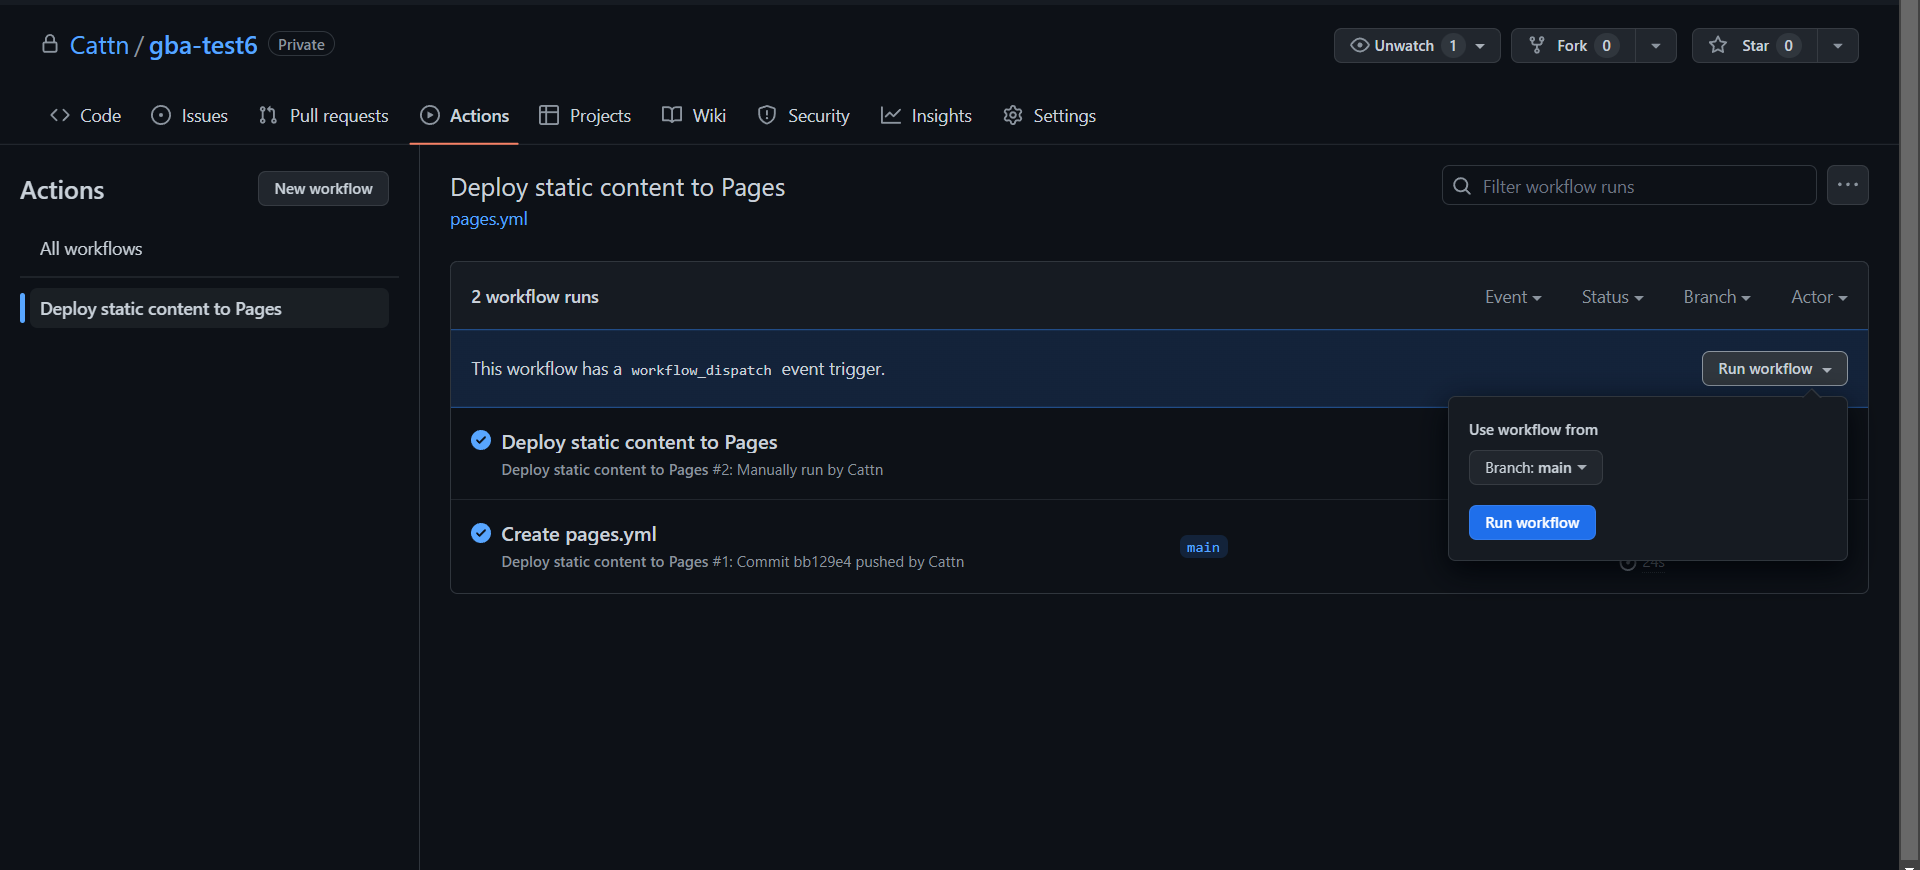Click the Settings gear tab
This screenshot has height=870, width=1920.
point(1049,116)
